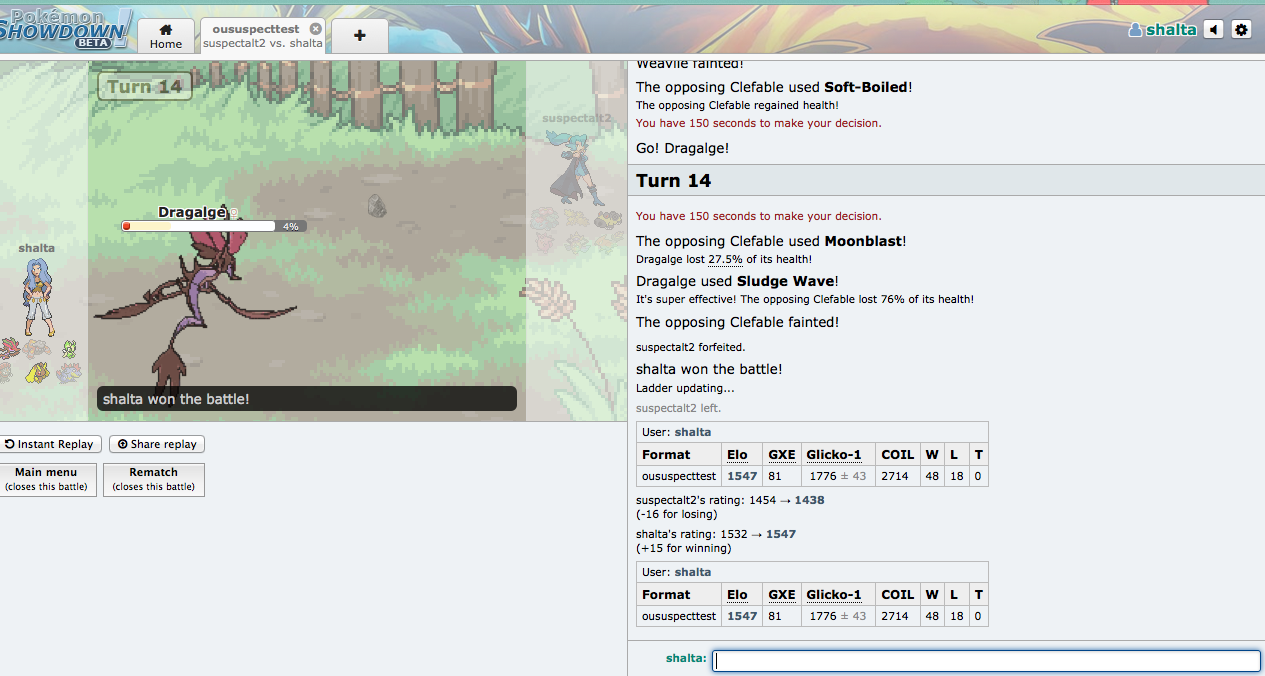Click the Glicko-1 header in the lower ratings table
Image resolution: width=1265 pixels, height=676 pixels.
834,594
